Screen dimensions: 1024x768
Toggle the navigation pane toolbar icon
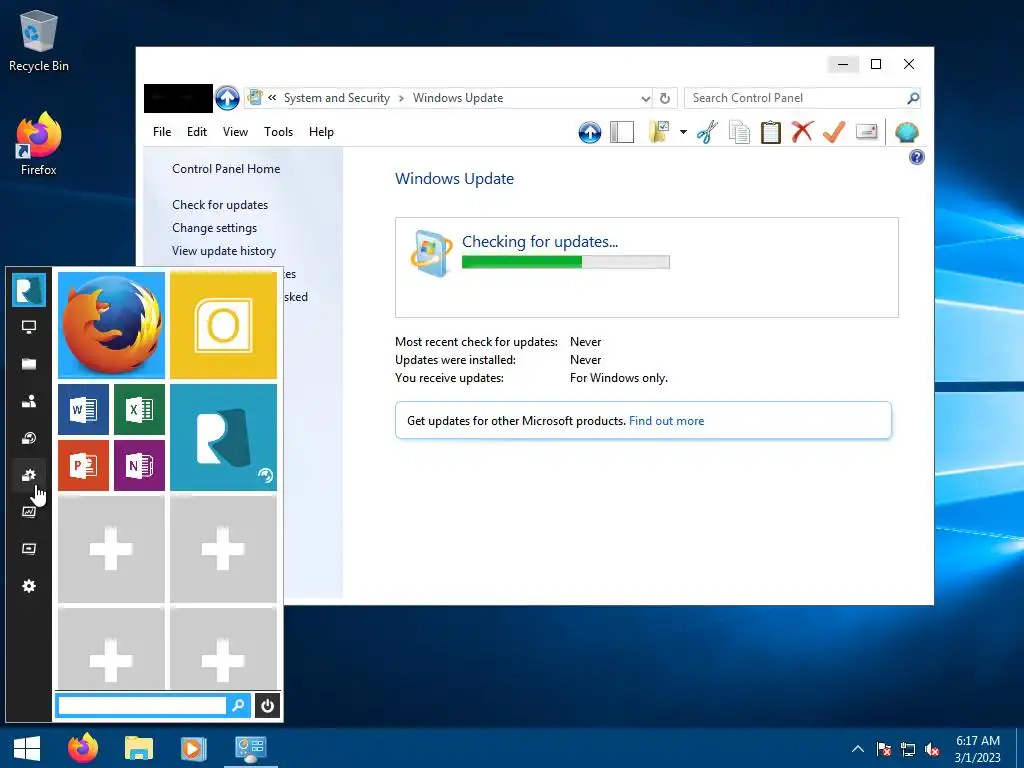click(x=622, y=133)
